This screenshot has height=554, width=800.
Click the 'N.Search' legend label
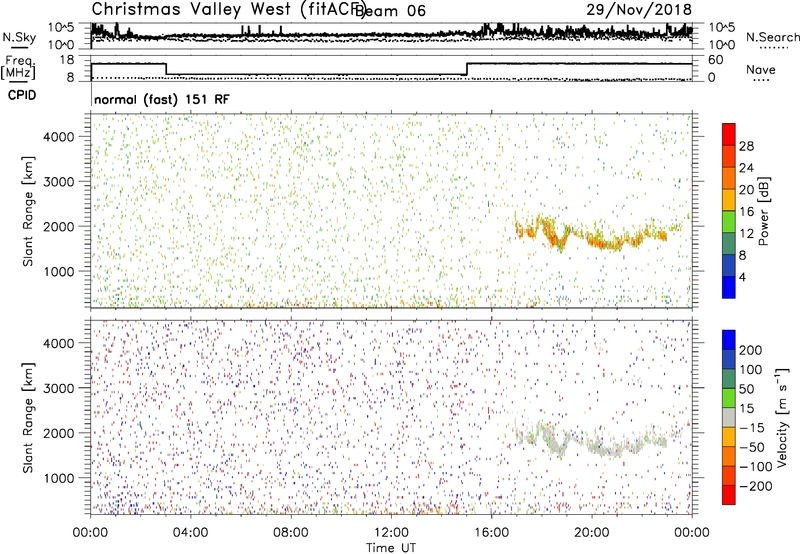click(x=772, y=37)
